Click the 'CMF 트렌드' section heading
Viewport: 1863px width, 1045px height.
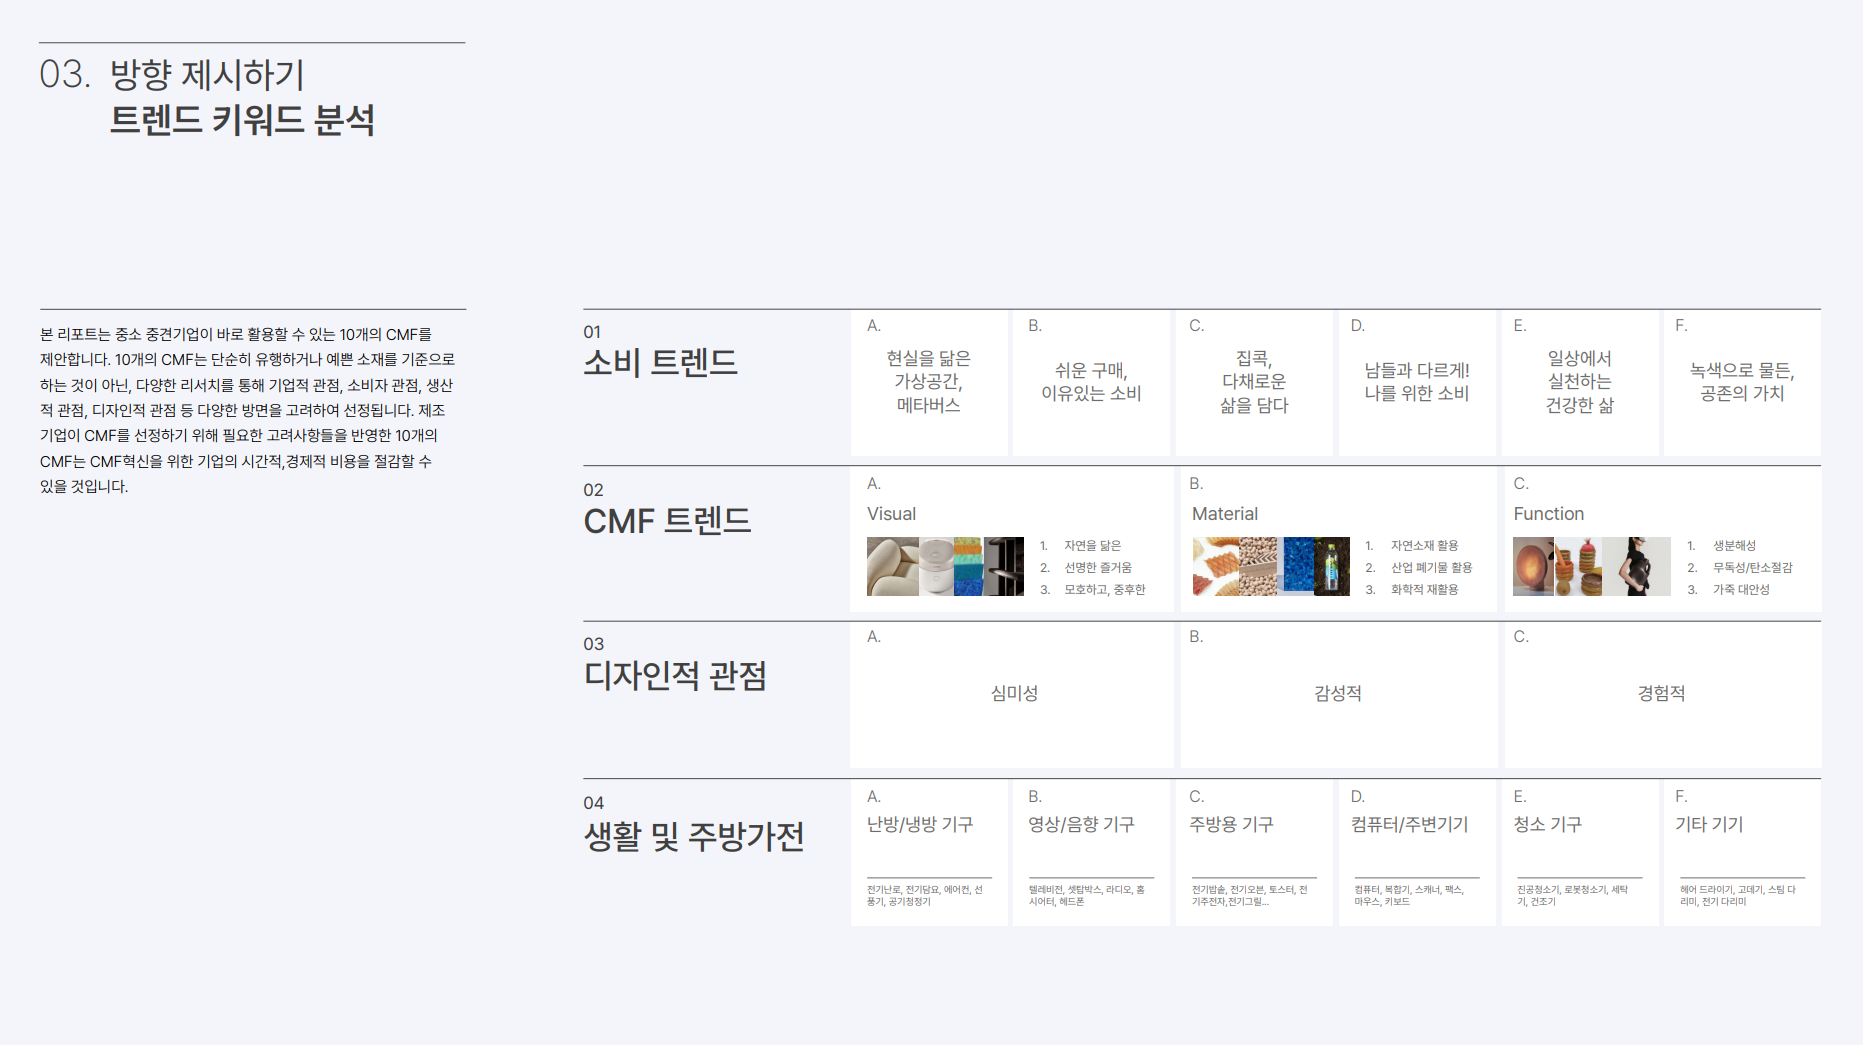[667, 521]
